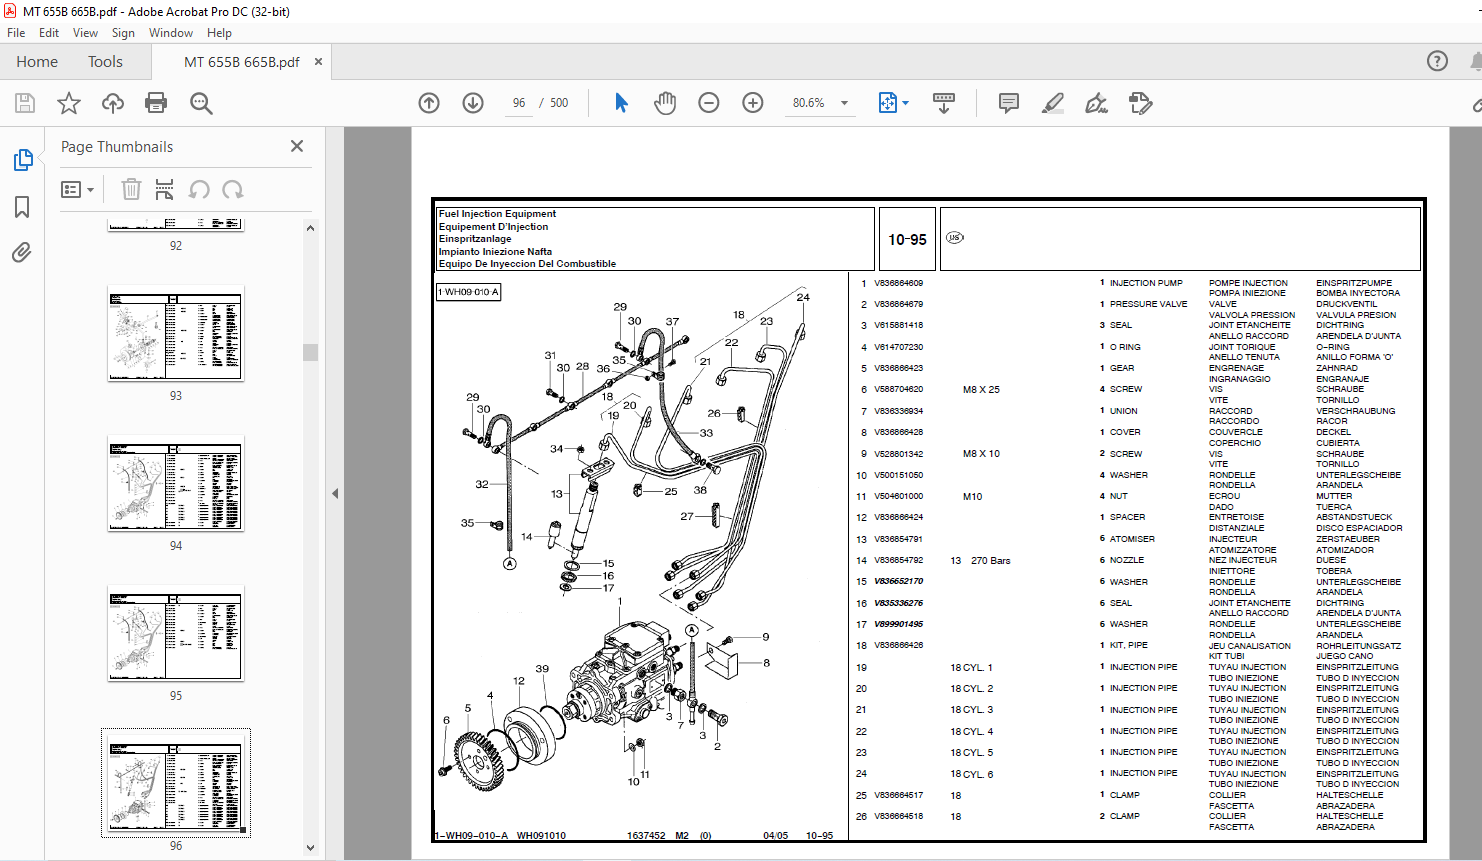The width and height of the screenshot is (1482, 861).
Task: Switch to the Home tab
Action: pos(37,62)
